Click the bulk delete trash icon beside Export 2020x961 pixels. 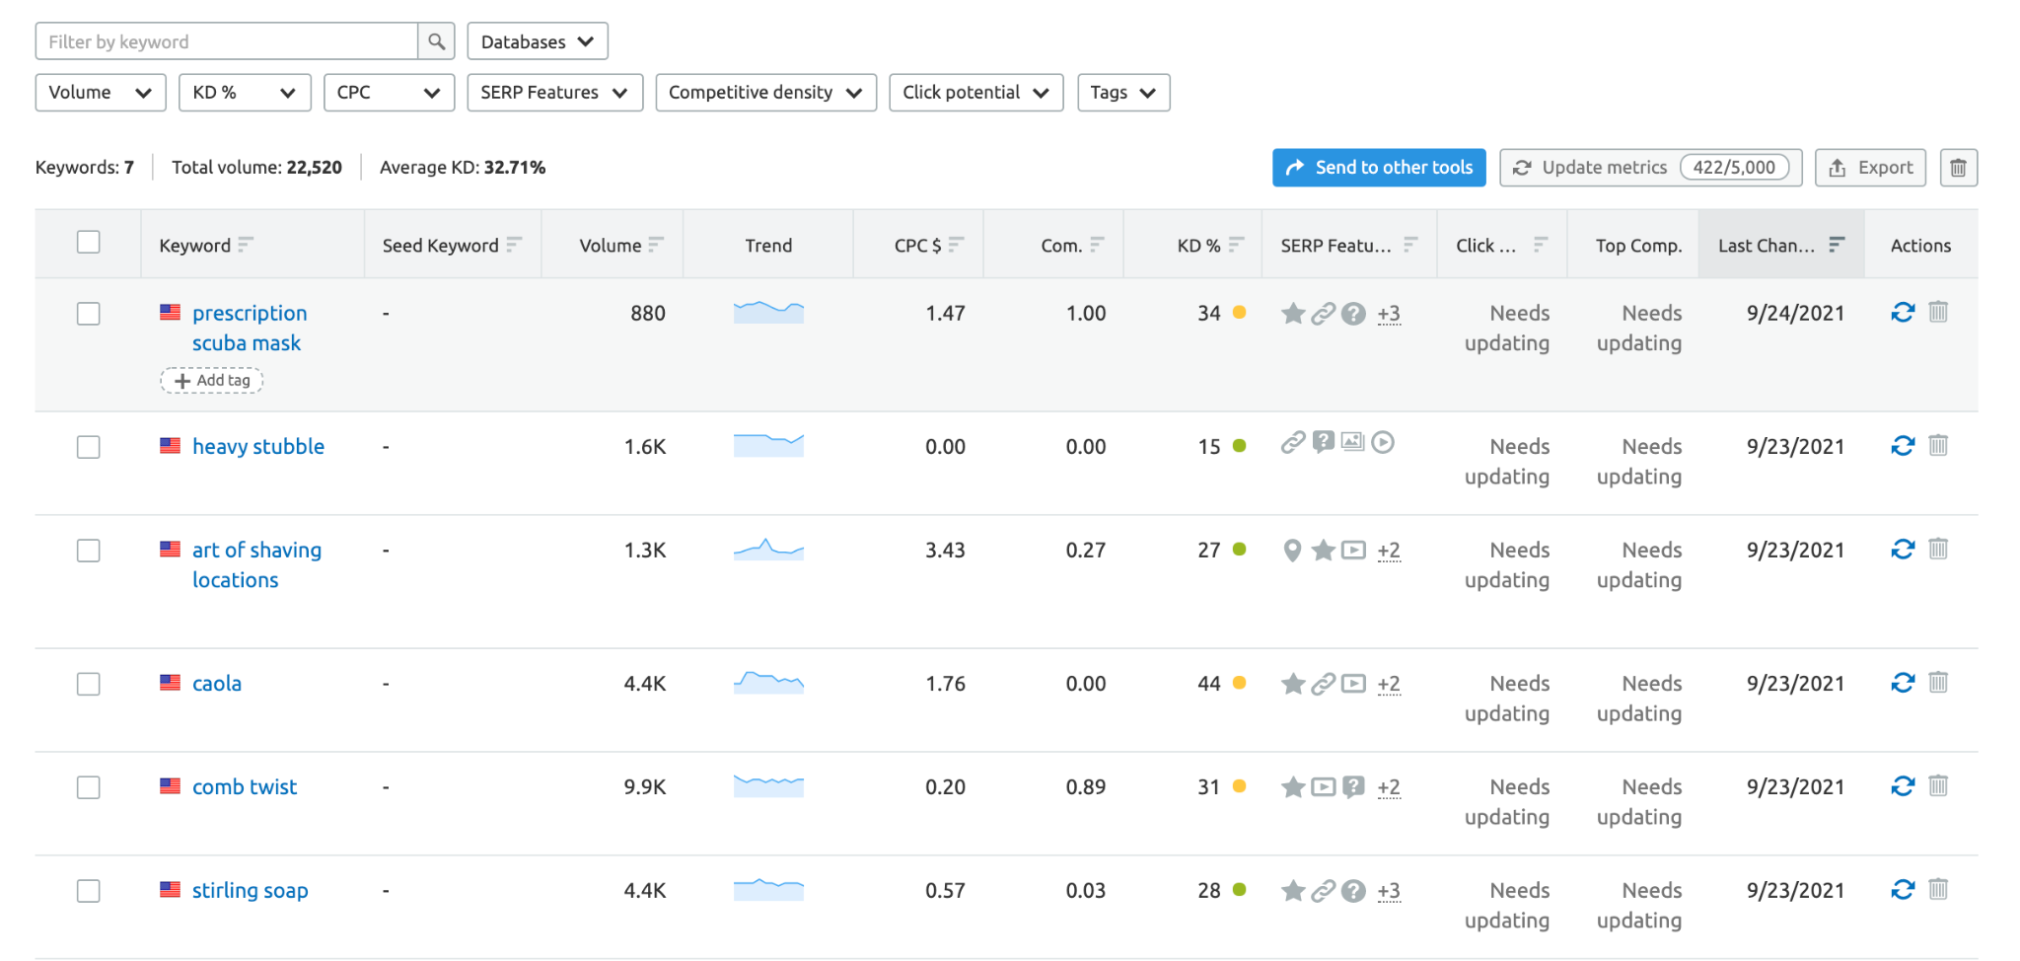coord(1958,168)
